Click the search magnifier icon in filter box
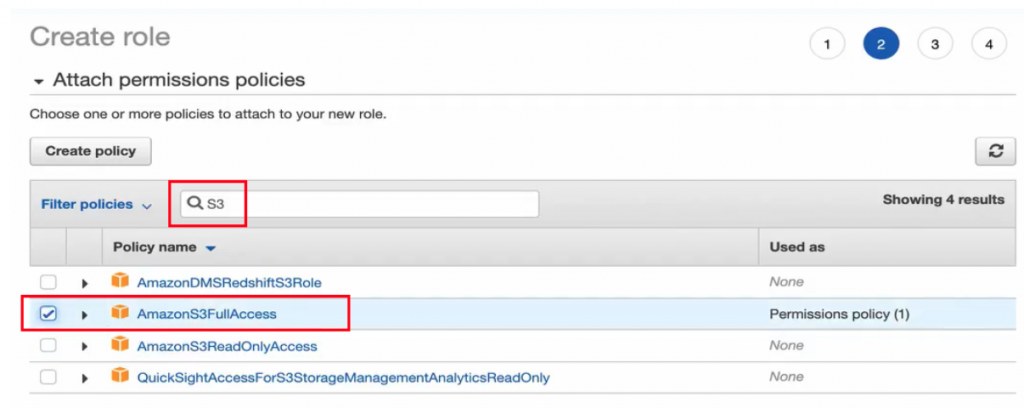1024x408 pixels. click(195, 204)
